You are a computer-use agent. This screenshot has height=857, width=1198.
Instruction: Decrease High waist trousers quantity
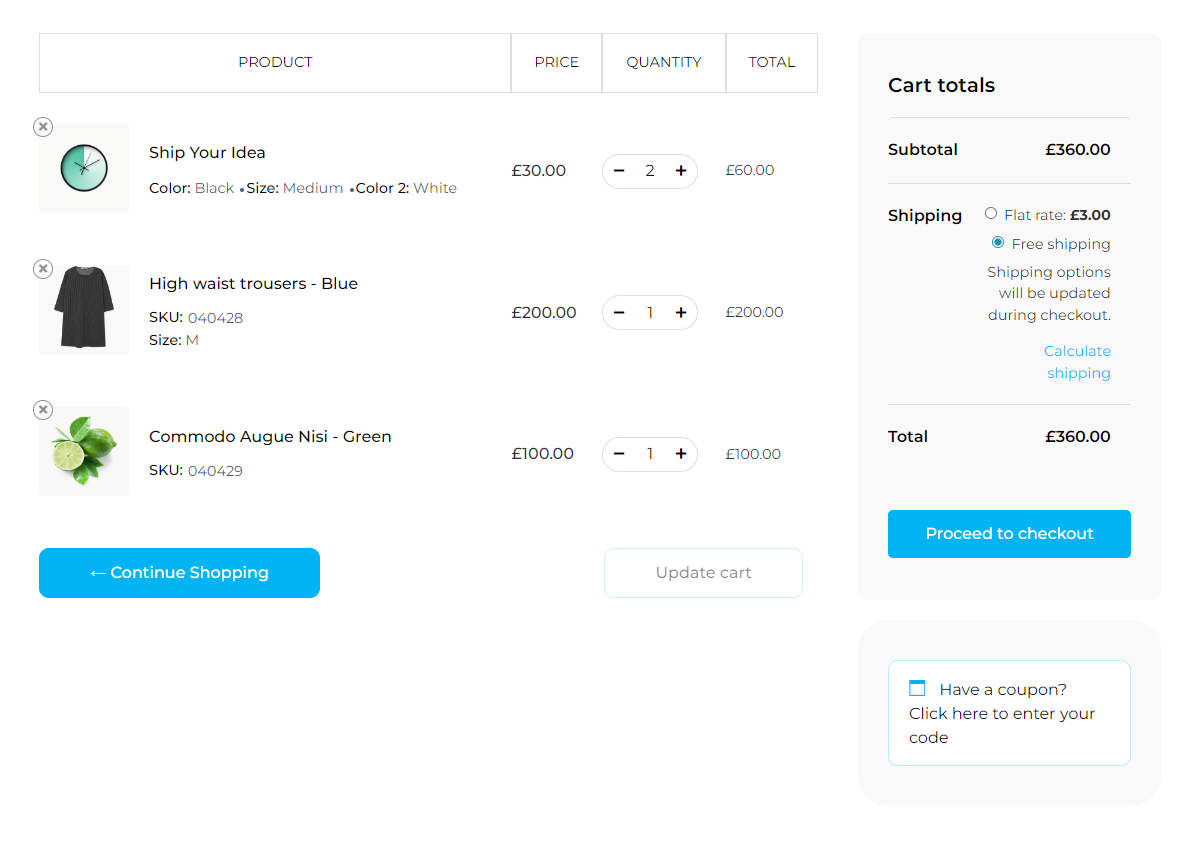pos(619,313)
